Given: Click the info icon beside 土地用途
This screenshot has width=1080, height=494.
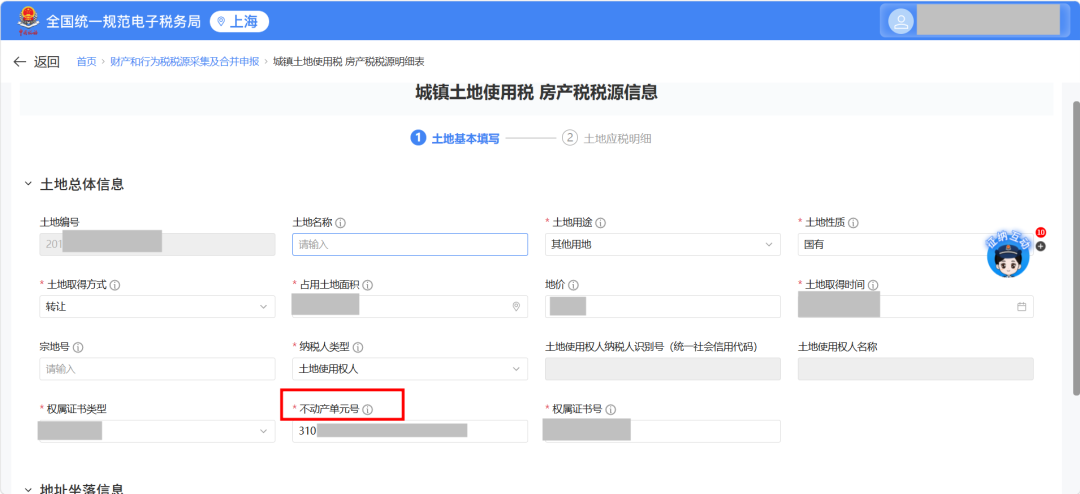Looking at the screenshot, I should pyautogui.click(x=600, y=223).
